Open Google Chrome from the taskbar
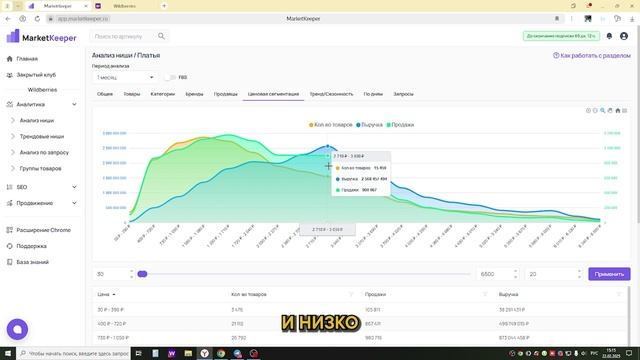The height and width of the screenshot is (360, 640). coord(221,353)
